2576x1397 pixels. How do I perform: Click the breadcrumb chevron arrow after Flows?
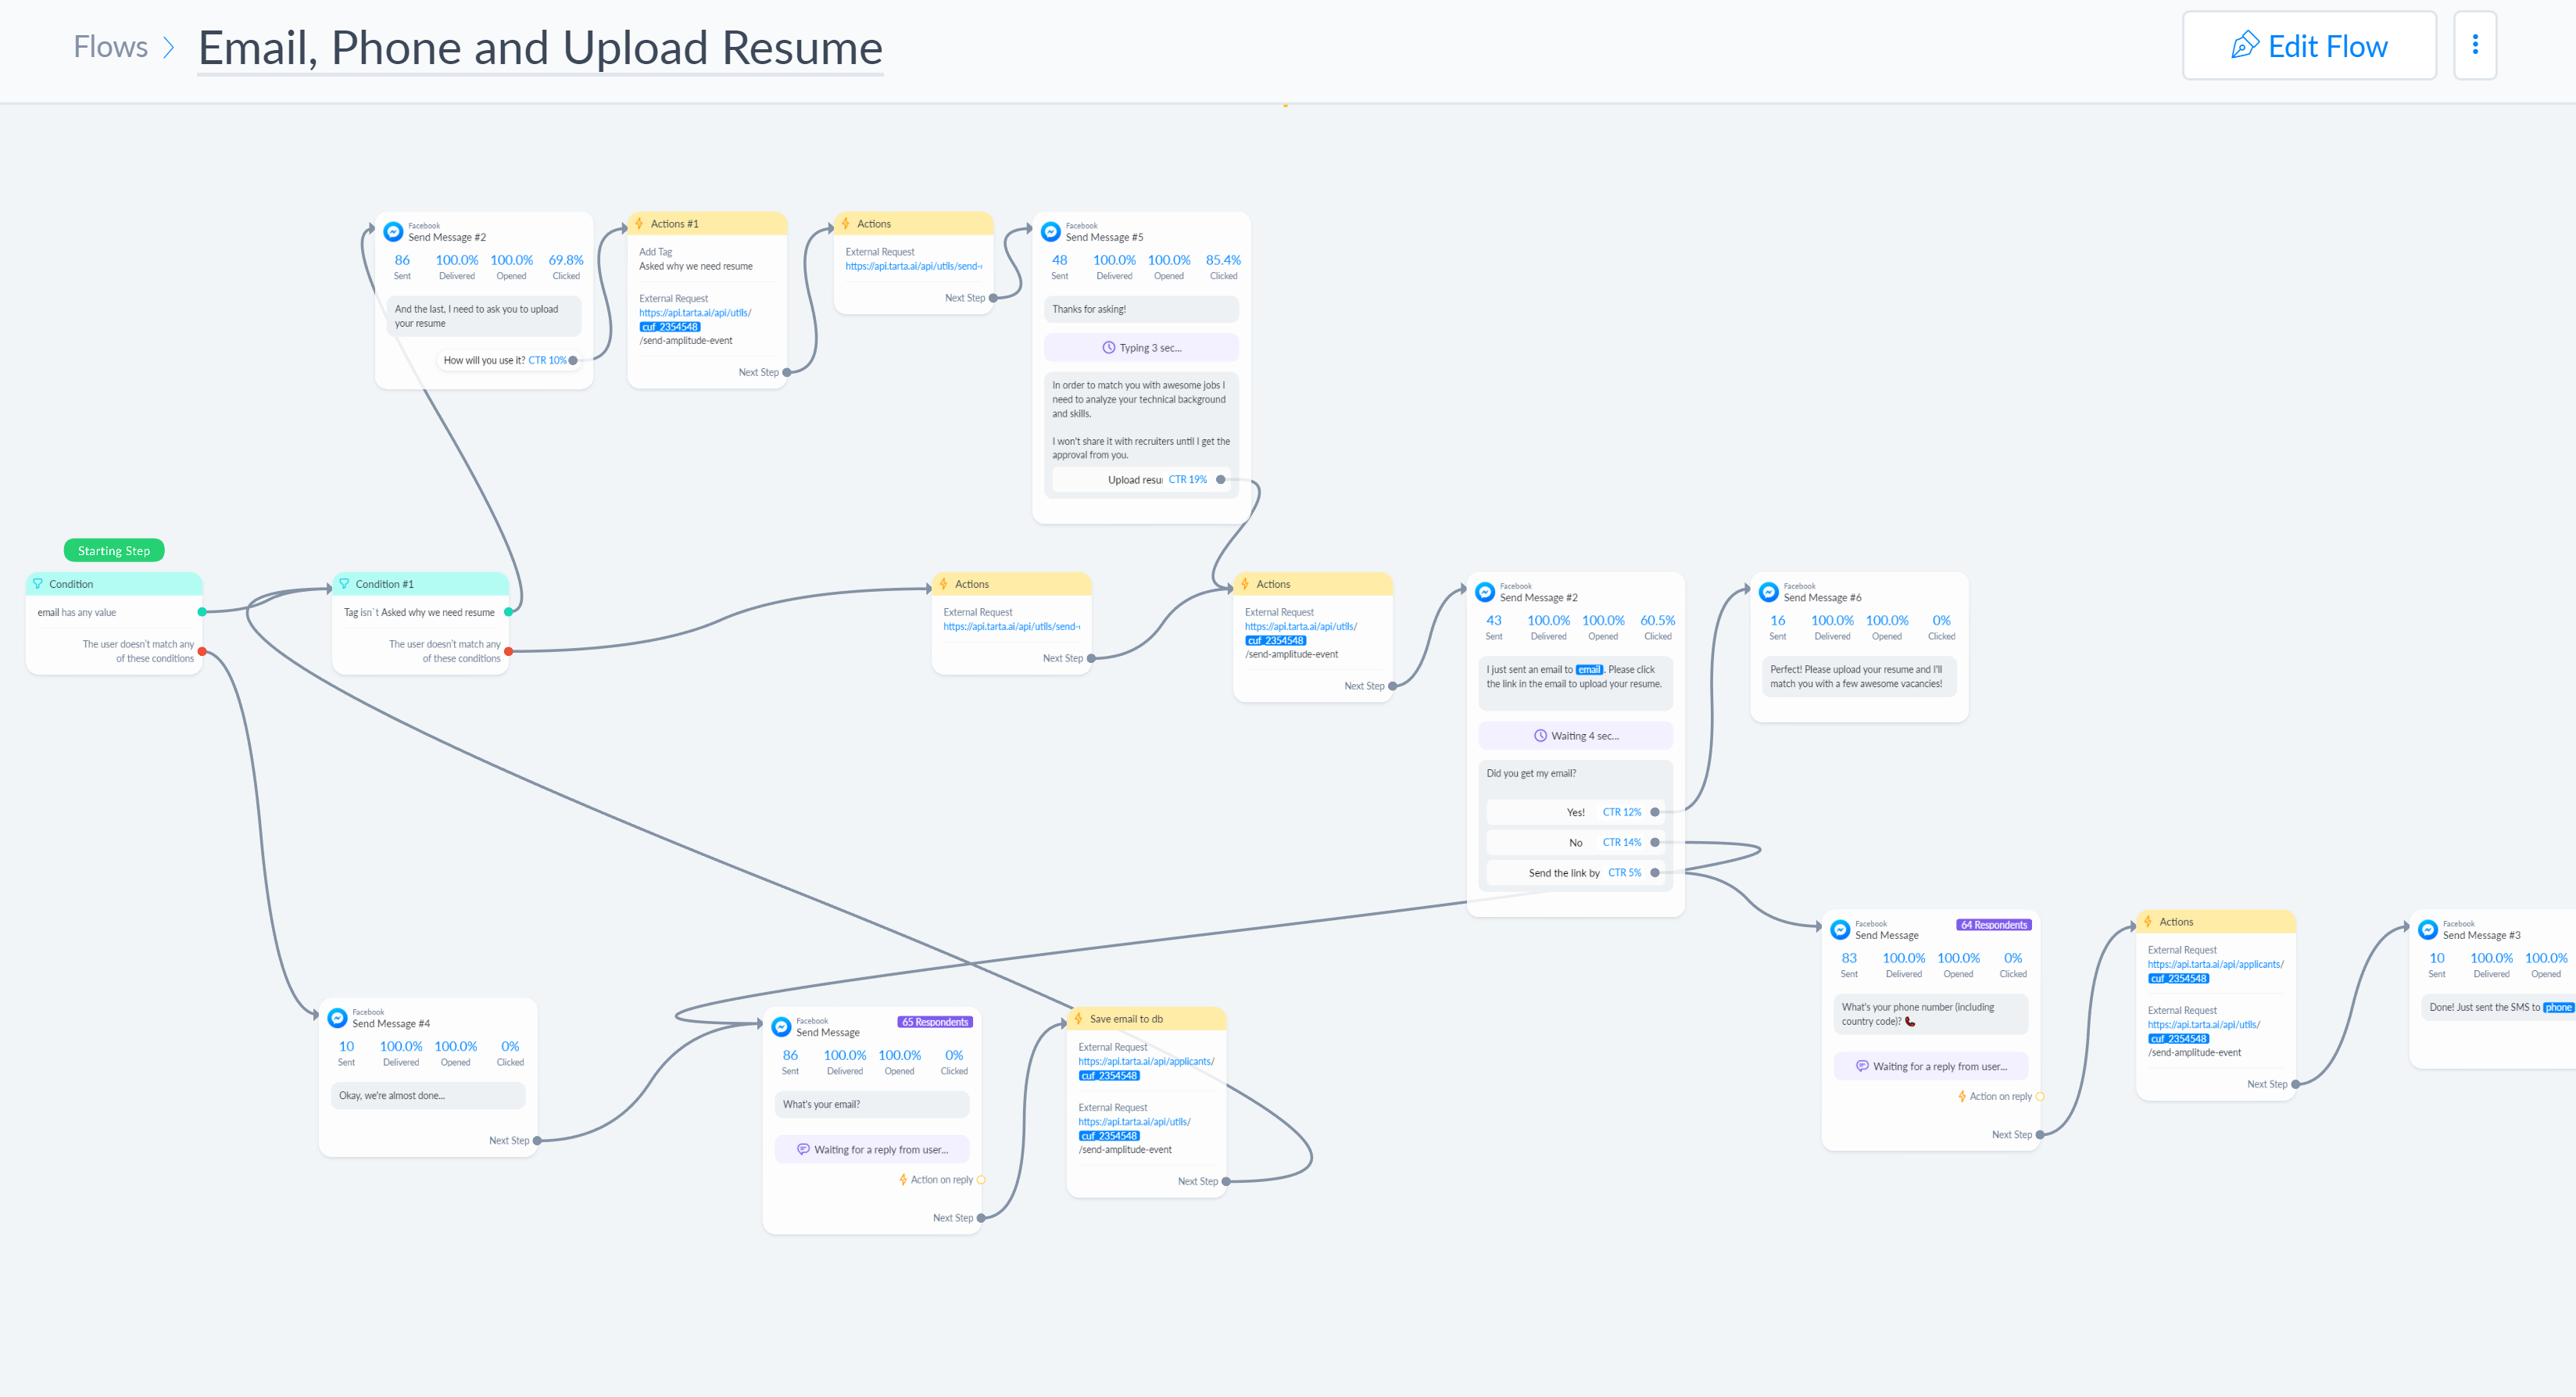click(168, 47)
